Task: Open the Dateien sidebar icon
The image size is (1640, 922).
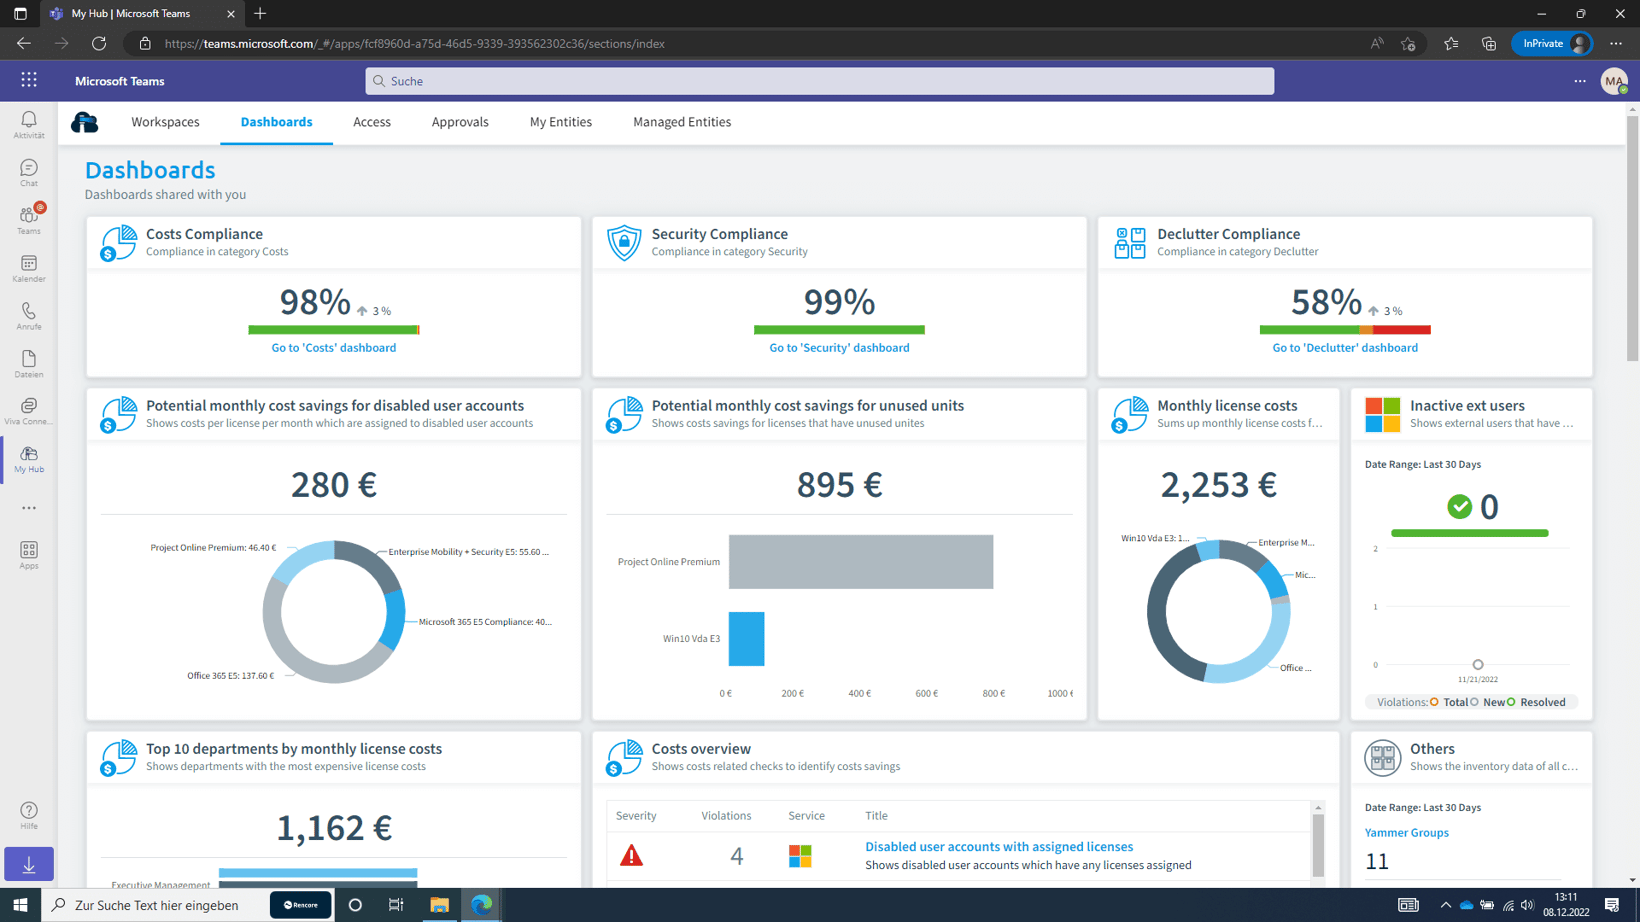Action: (29, 364)
